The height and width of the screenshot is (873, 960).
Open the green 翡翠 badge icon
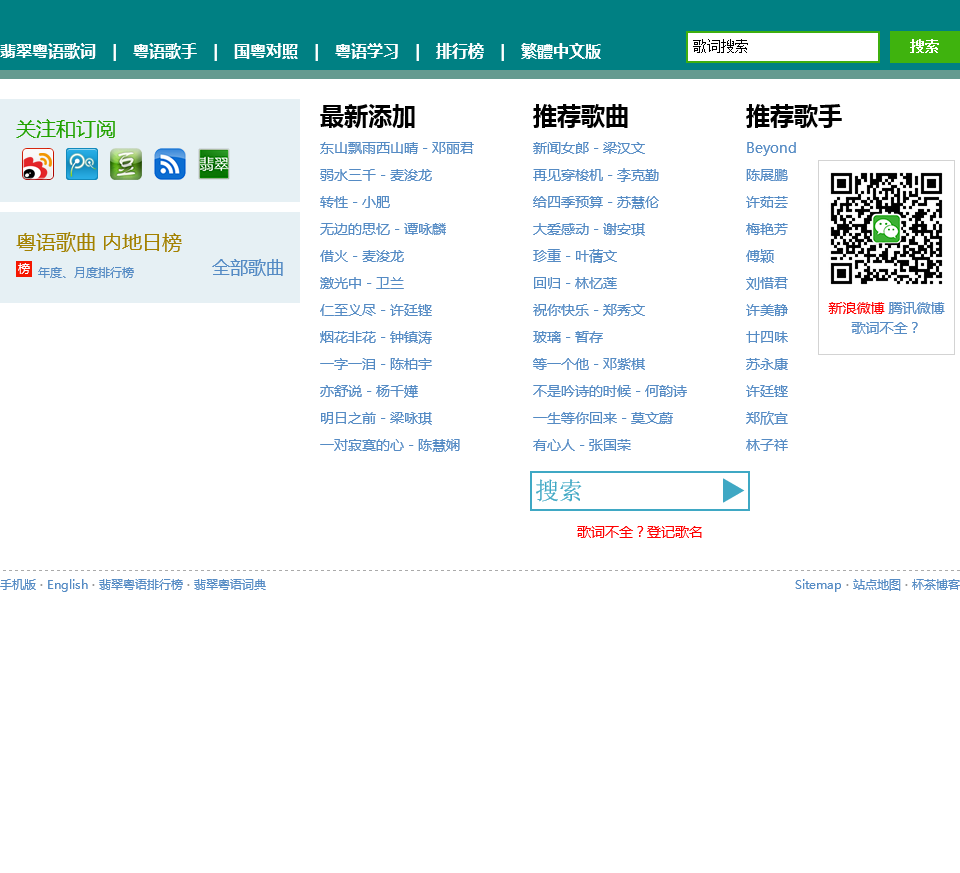pyautogui.click(x=214, y=164)
